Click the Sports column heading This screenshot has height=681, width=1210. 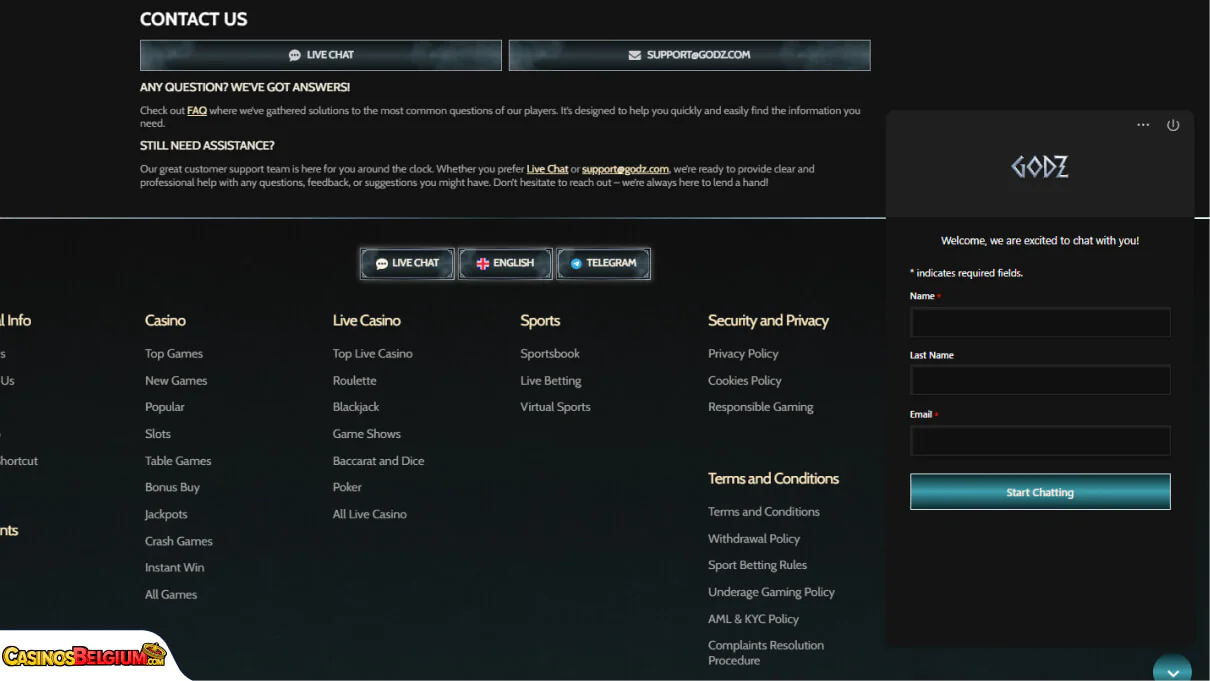point(540,321)
